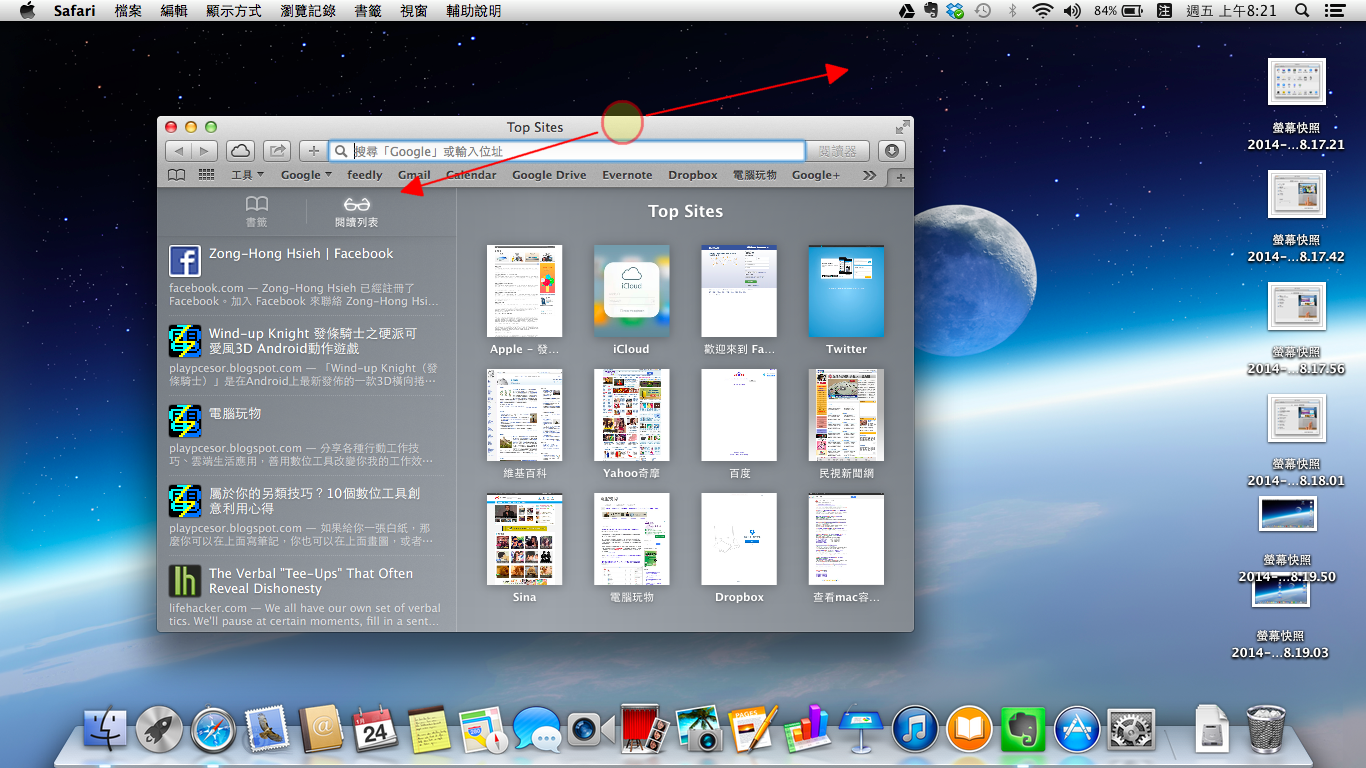Show Top Sites from the grid icon
Screen dimensions: 1366x768
207,175
